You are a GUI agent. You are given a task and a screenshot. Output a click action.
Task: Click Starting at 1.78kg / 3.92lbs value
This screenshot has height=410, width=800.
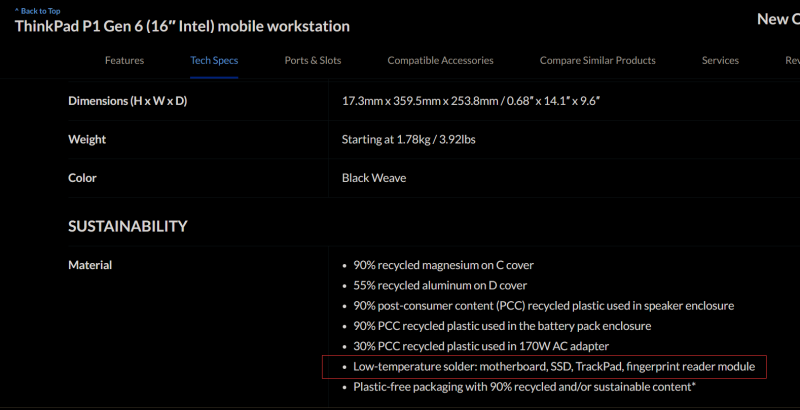click(x=409, y=139)
